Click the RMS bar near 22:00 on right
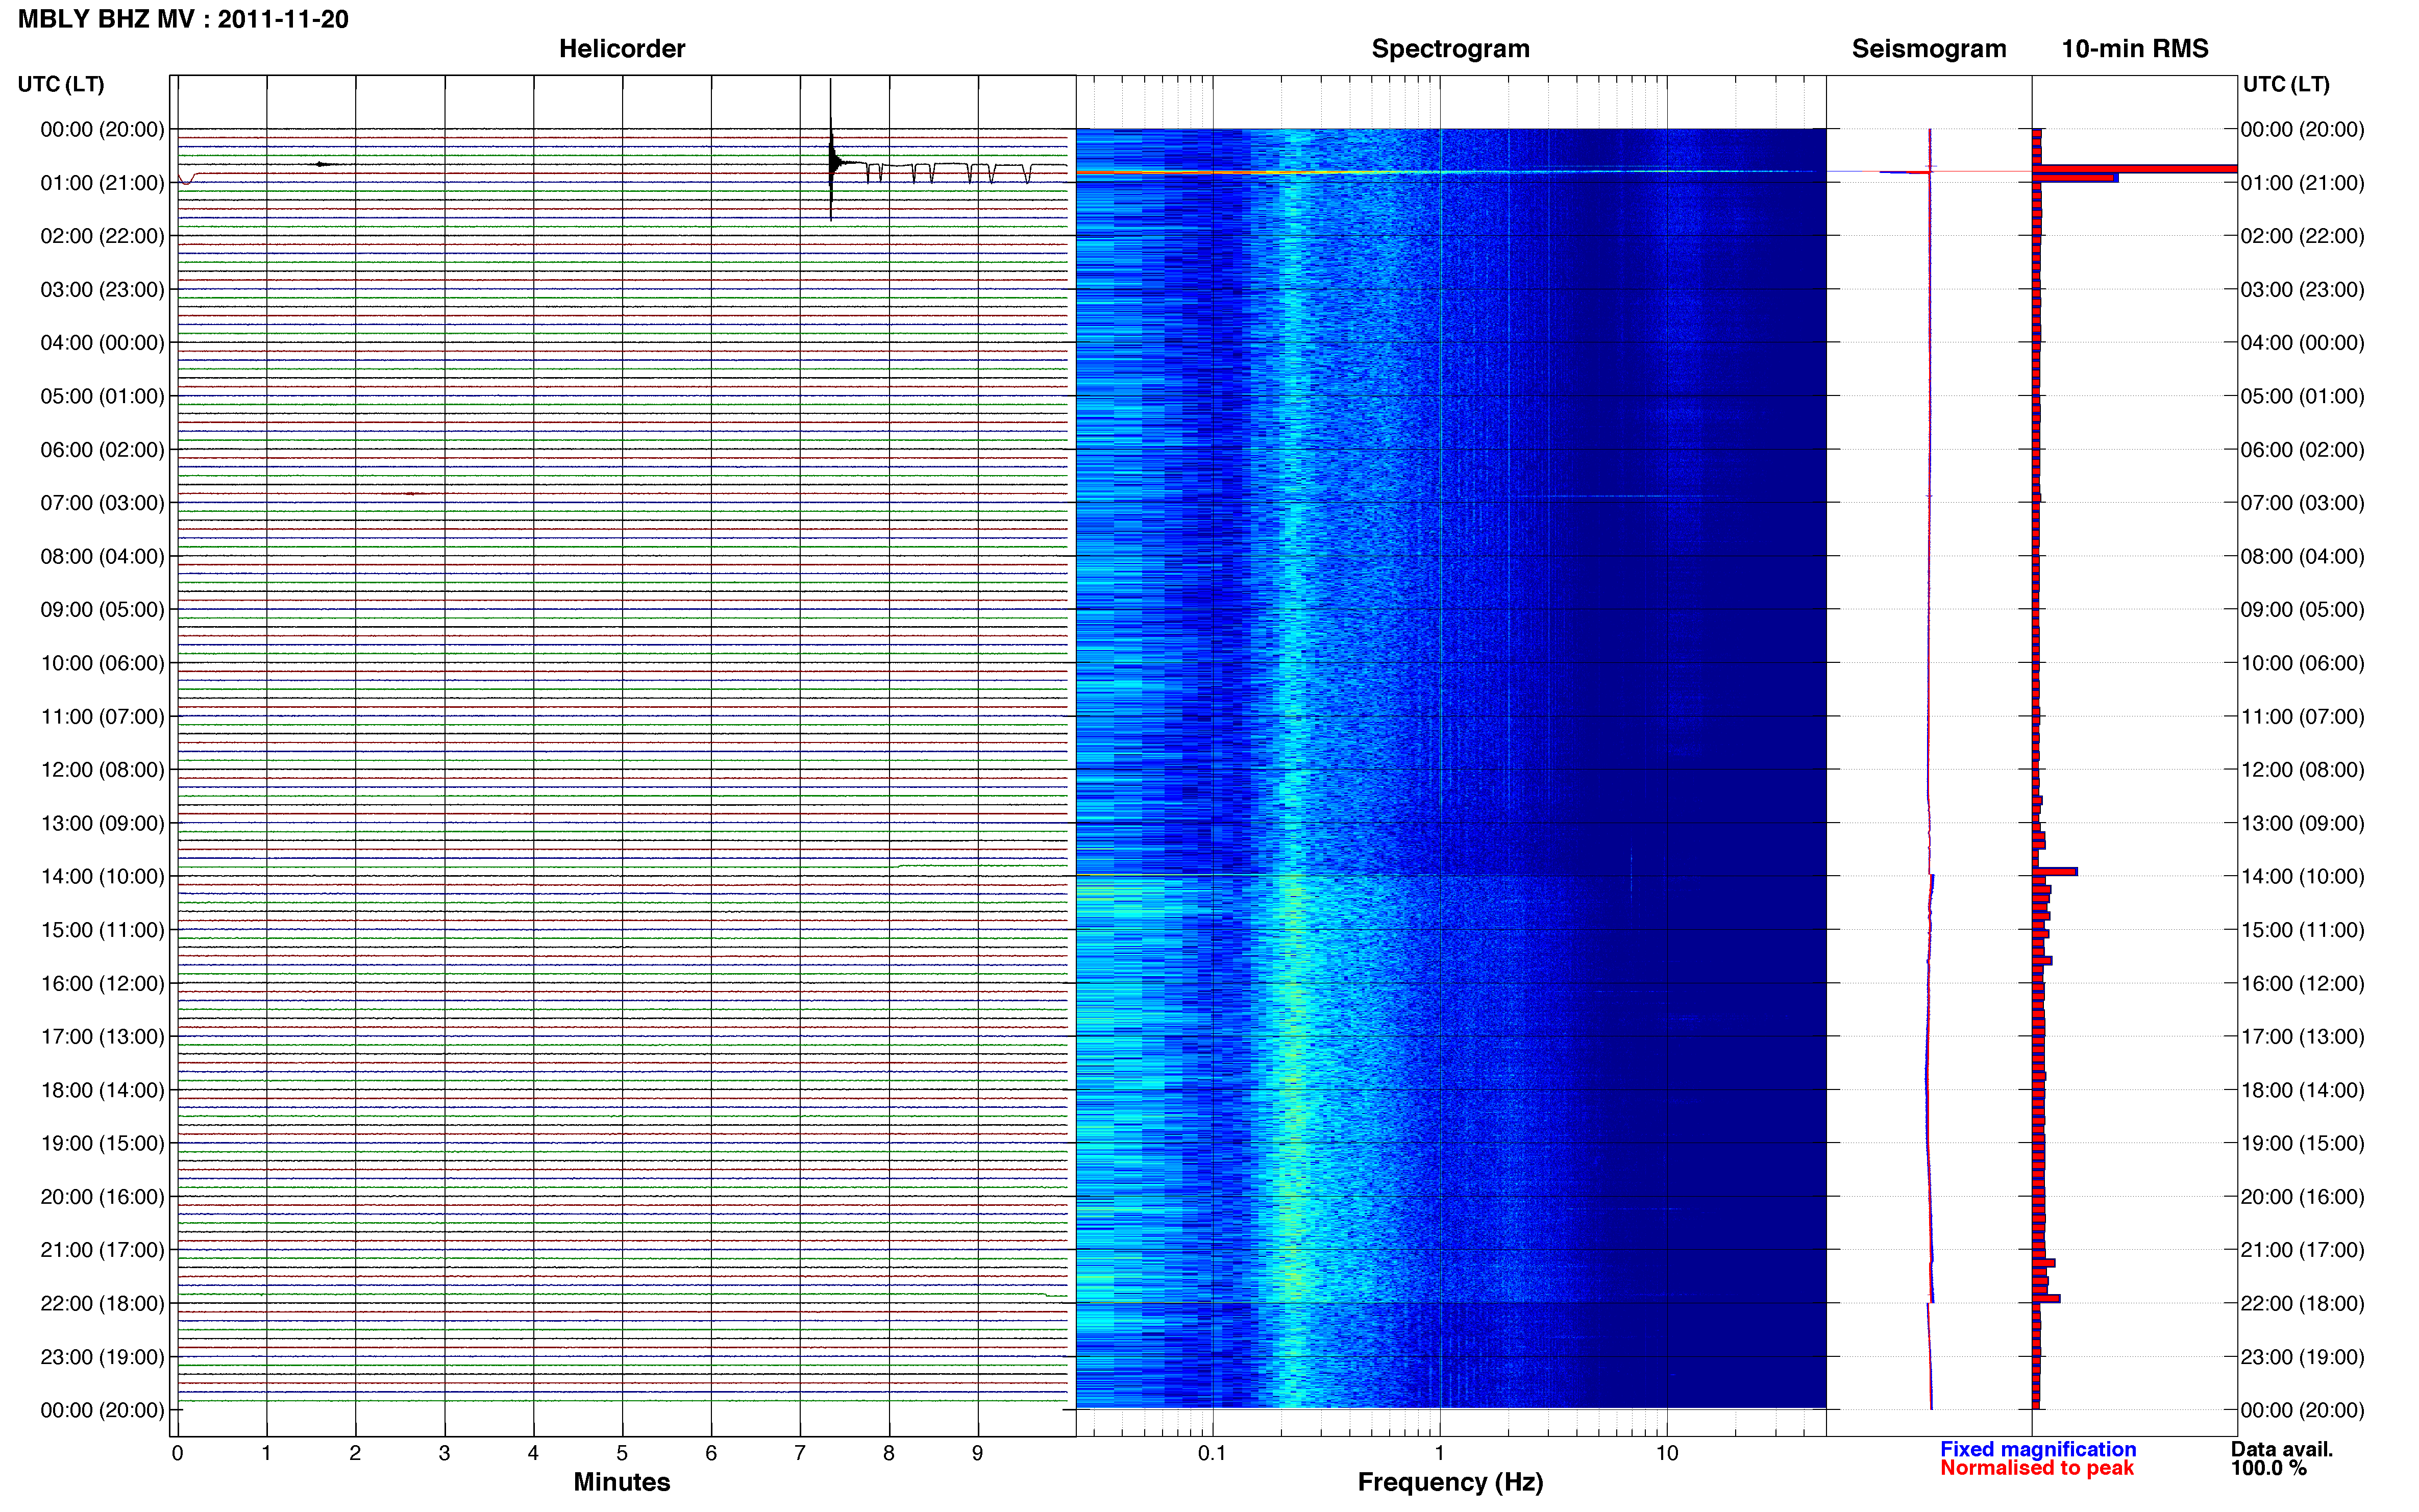The height and width of the screenshot is (1512, 2419). pyautogui.click(x=2046, y=1298)
